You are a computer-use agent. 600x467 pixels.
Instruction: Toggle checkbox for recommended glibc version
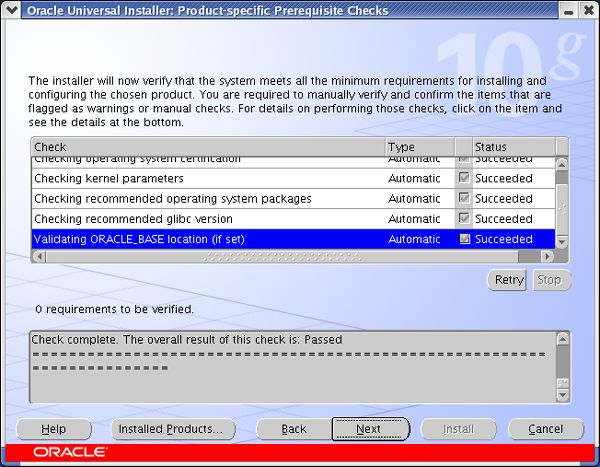click(x=463, y=218)
